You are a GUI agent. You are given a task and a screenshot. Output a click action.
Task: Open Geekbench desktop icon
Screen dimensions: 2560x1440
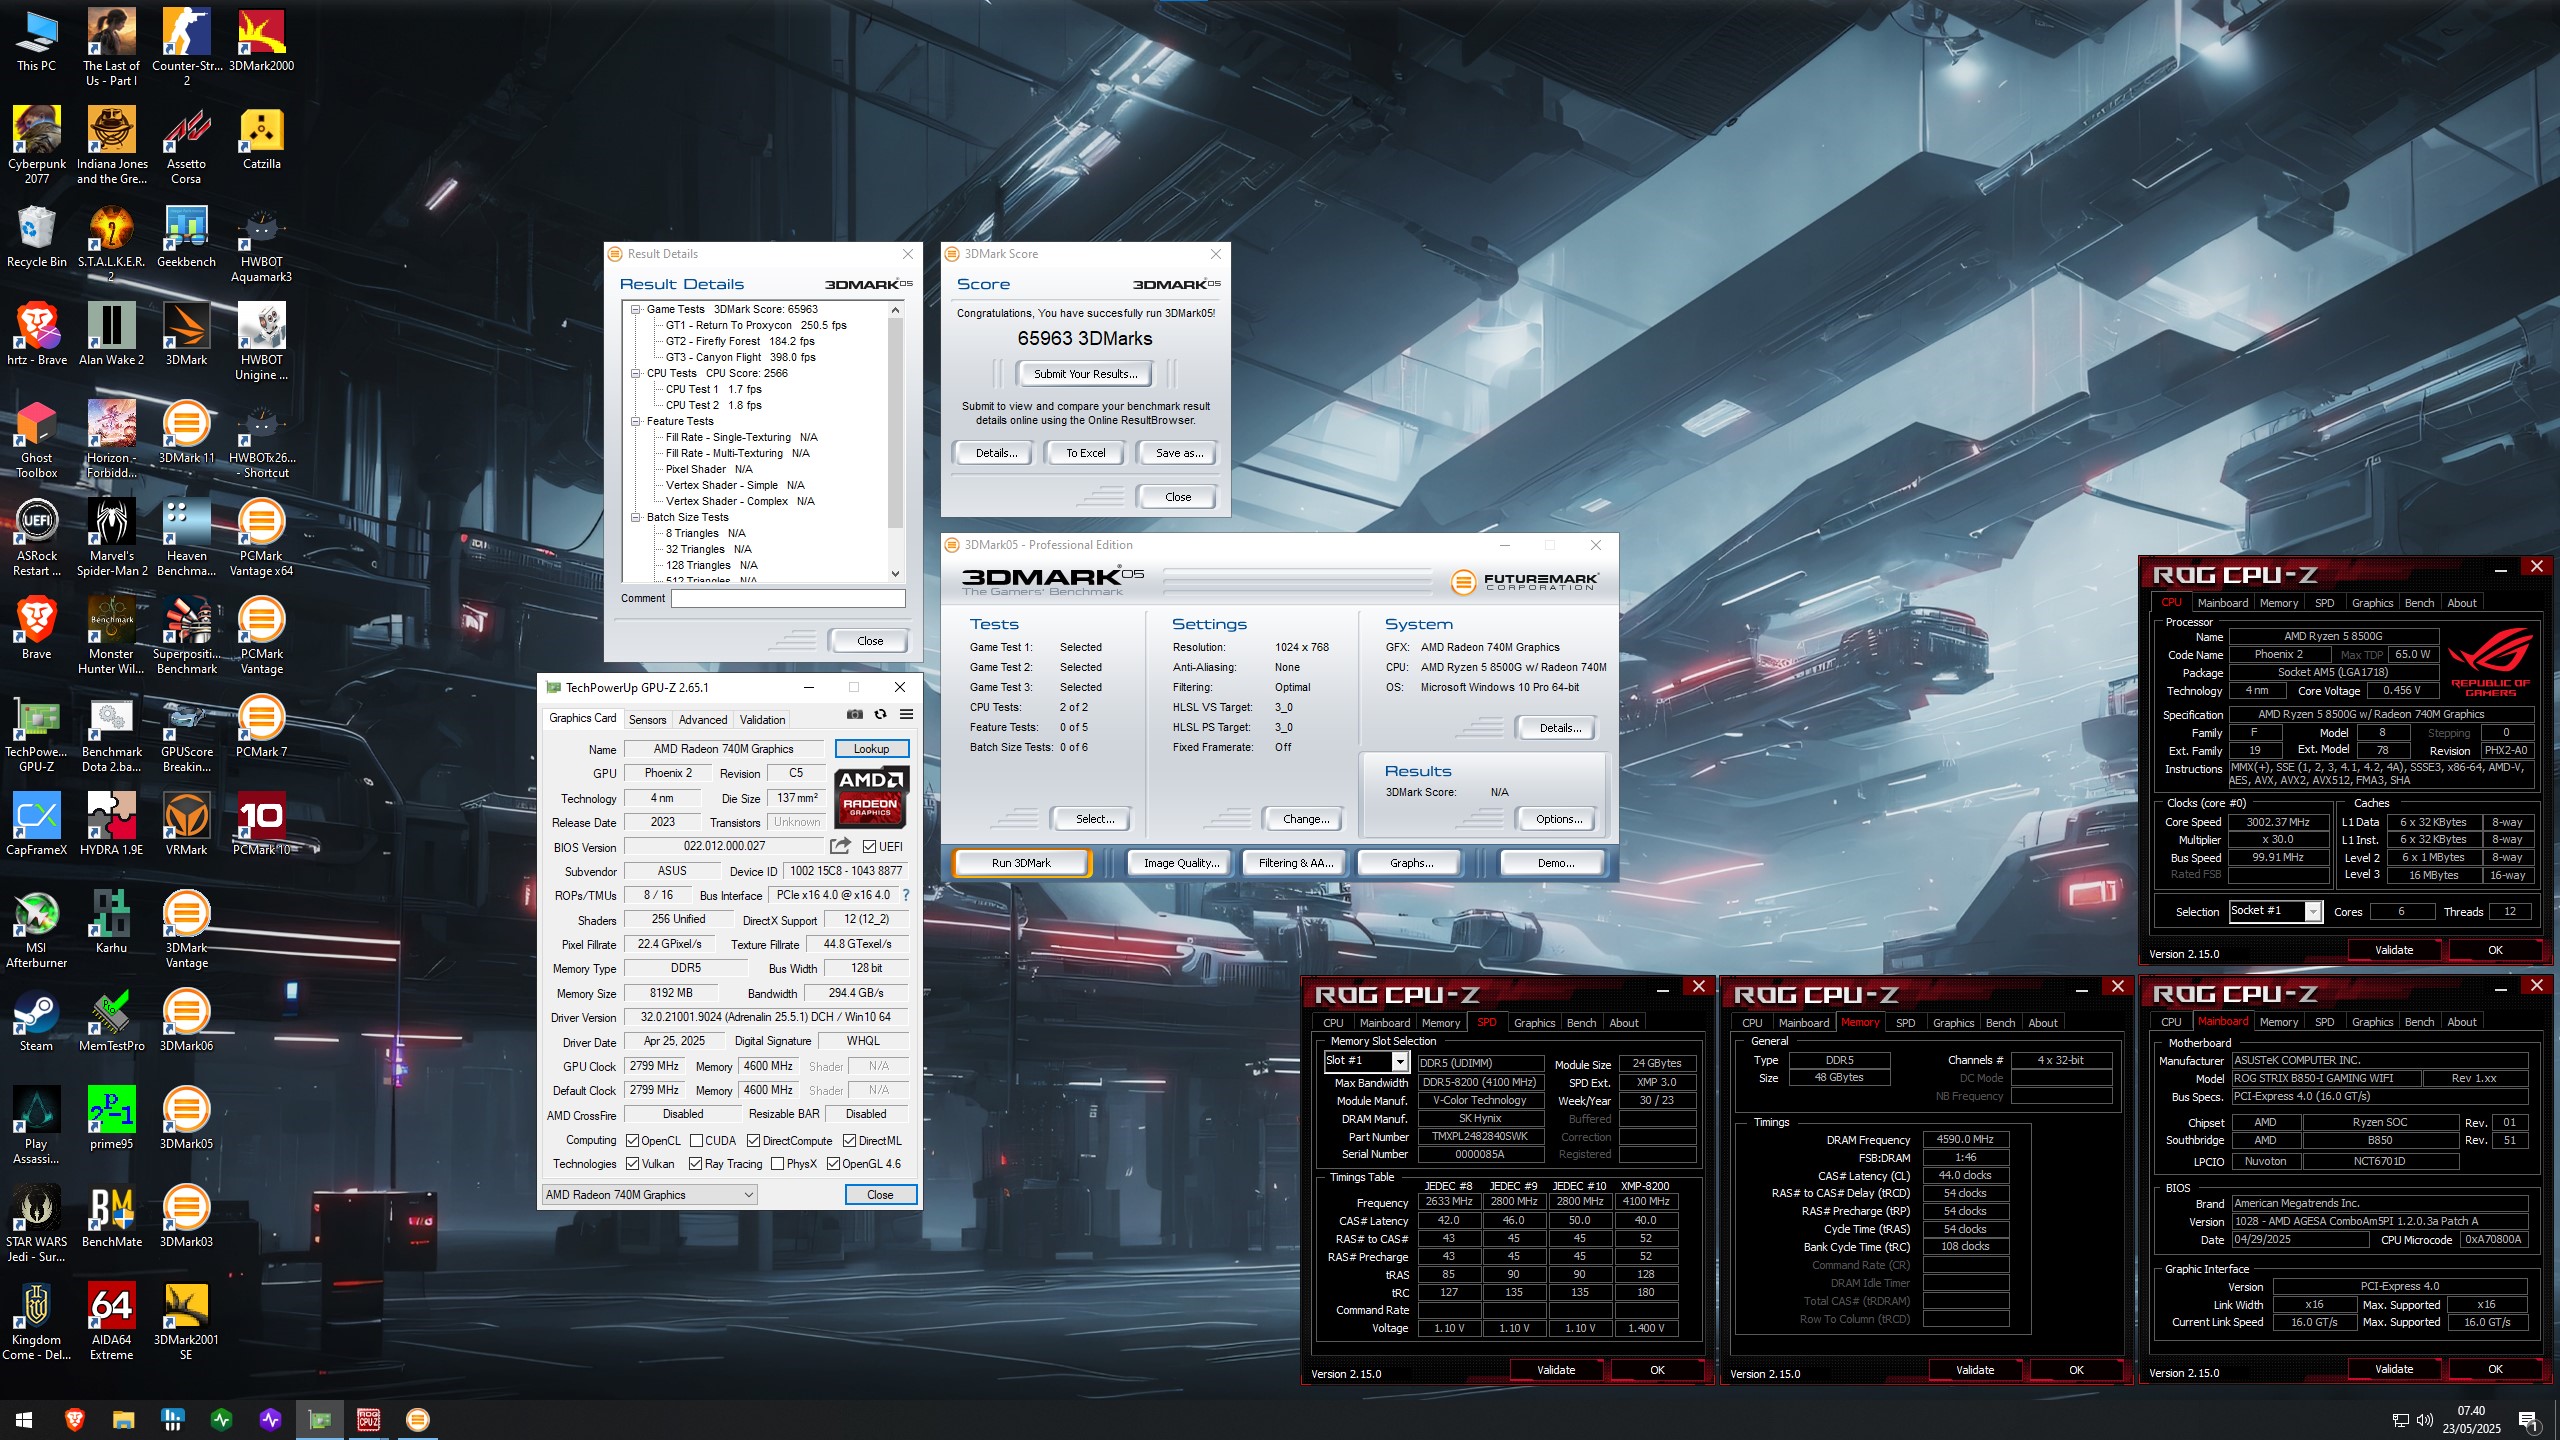(x=186, y=236)
